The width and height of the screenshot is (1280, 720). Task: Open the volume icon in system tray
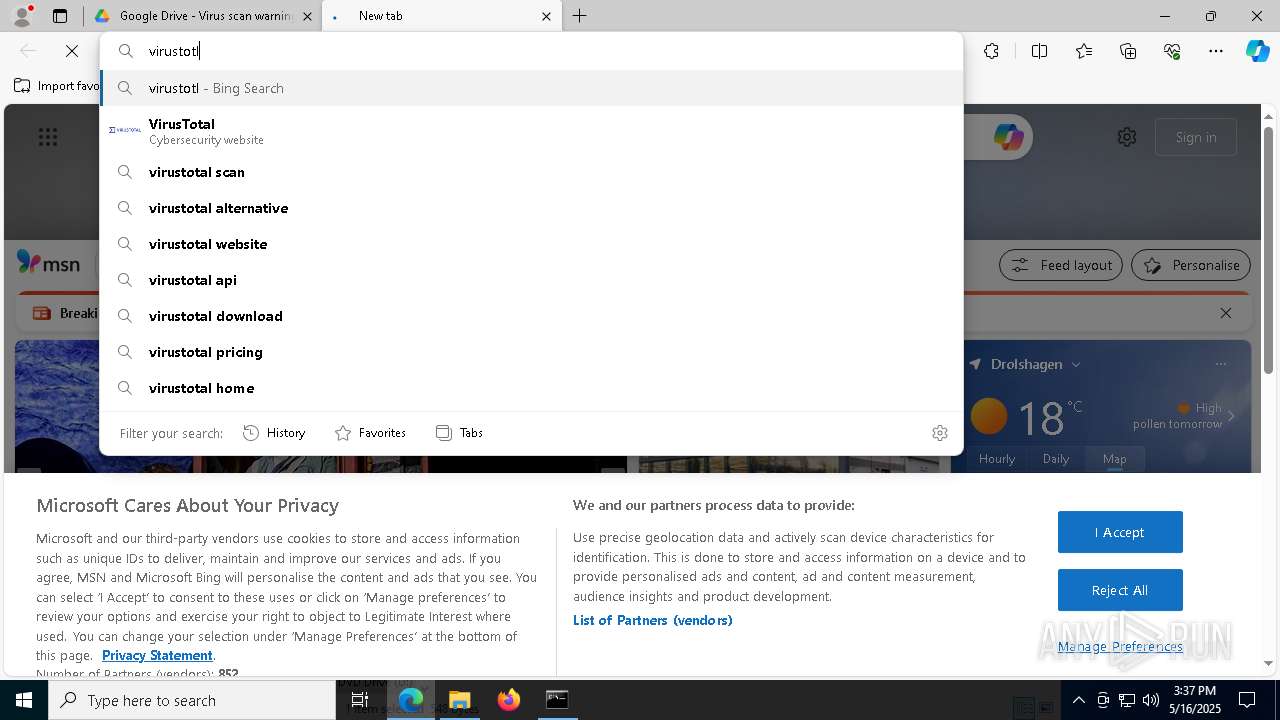pos(1150,700)
